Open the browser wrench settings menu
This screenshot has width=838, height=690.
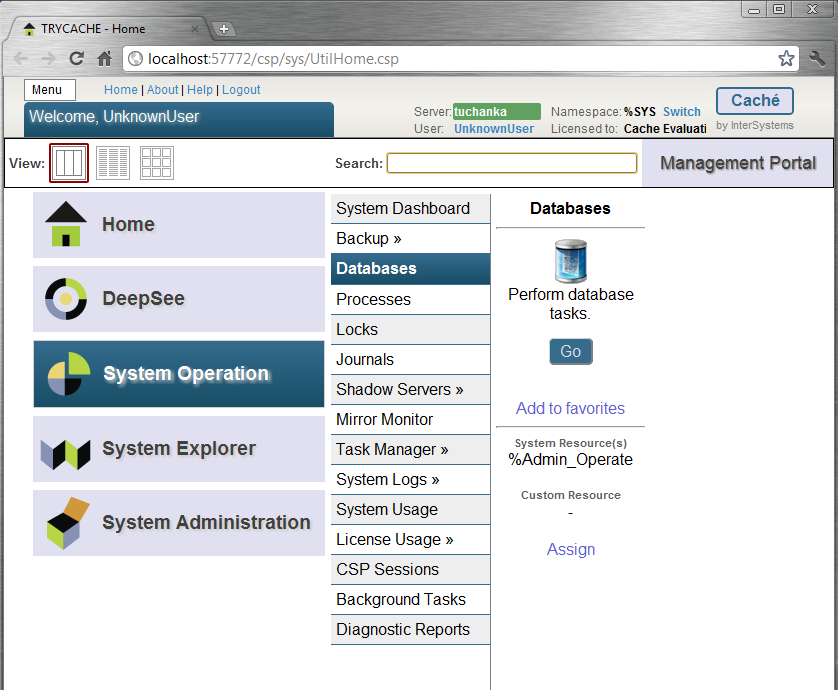click(817, 58)
